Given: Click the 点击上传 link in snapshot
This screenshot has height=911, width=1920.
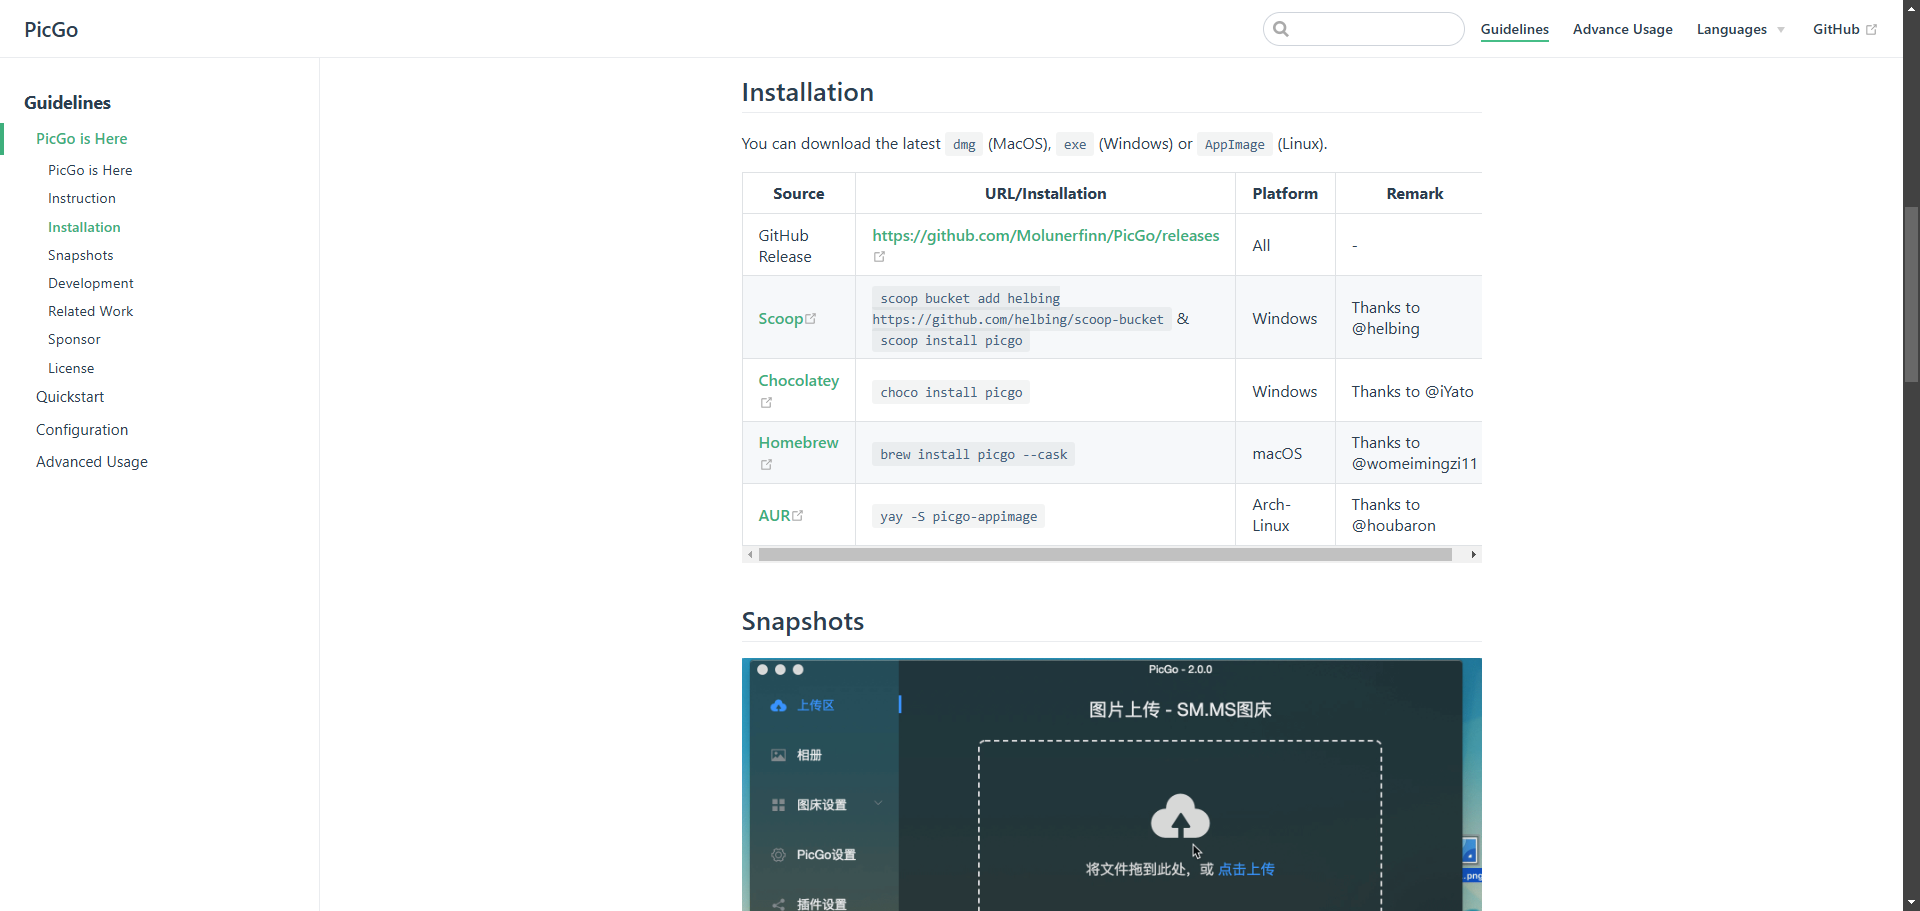Looking at the screenshot, I should [x=1246, y=869].
